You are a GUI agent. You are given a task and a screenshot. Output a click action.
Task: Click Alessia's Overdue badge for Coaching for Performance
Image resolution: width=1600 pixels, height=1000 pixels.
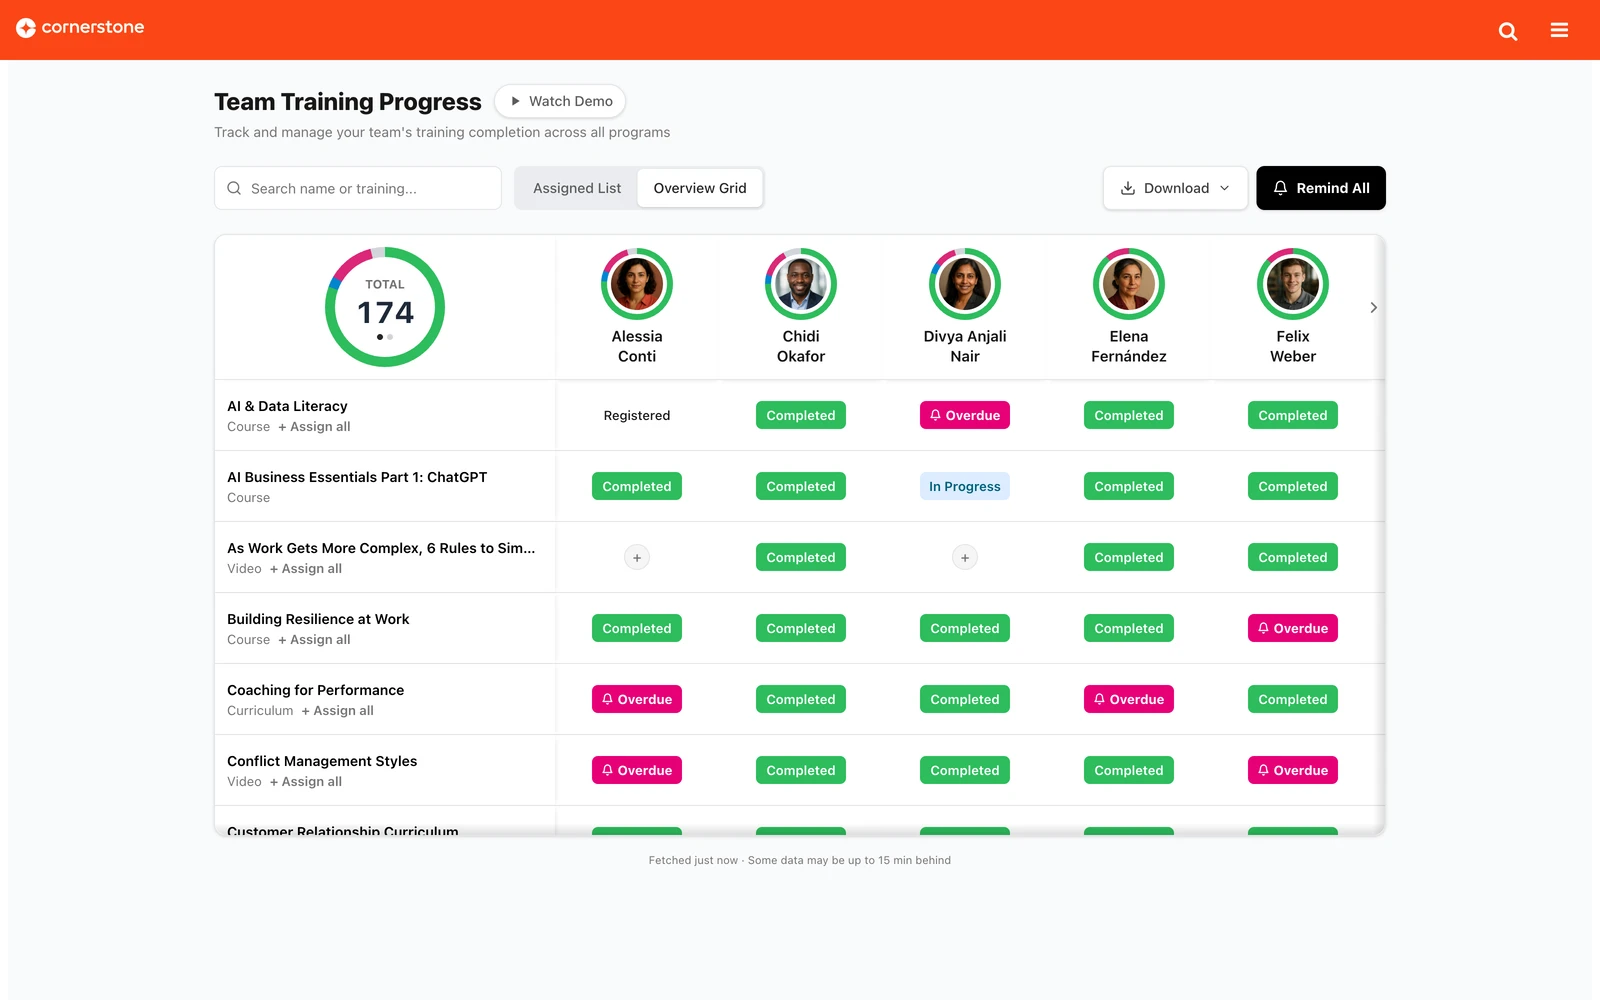(637, 700)
